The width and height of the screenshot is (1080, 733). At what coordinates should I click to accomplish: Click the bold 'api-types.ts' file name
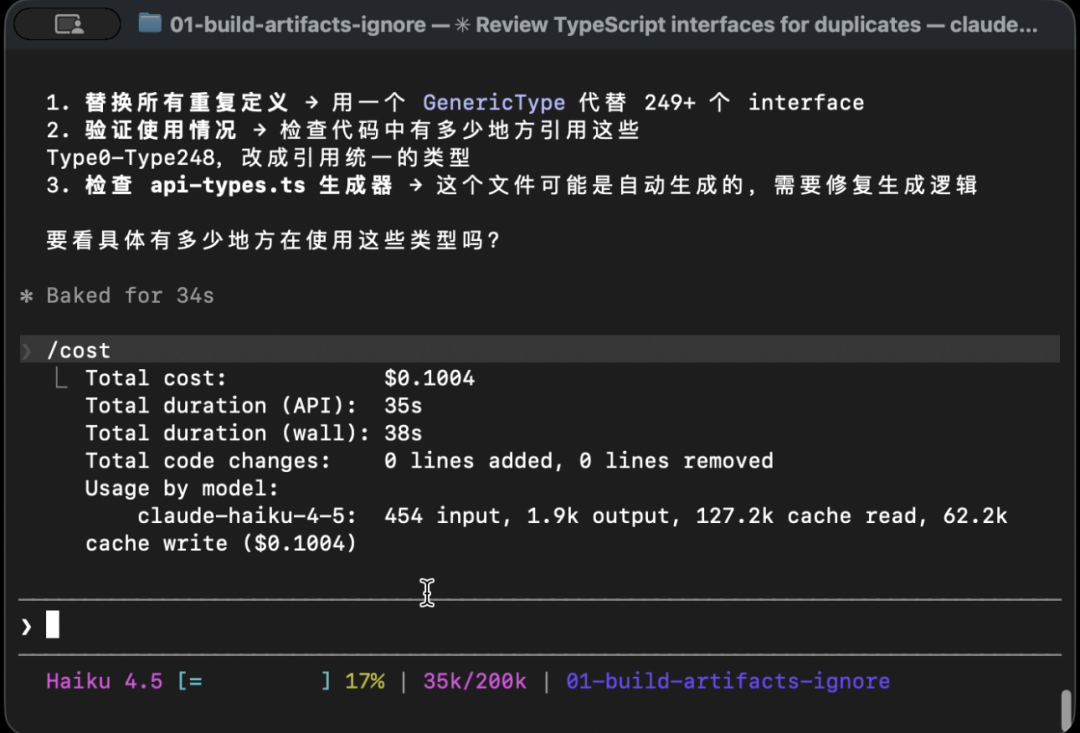[227, 185]
